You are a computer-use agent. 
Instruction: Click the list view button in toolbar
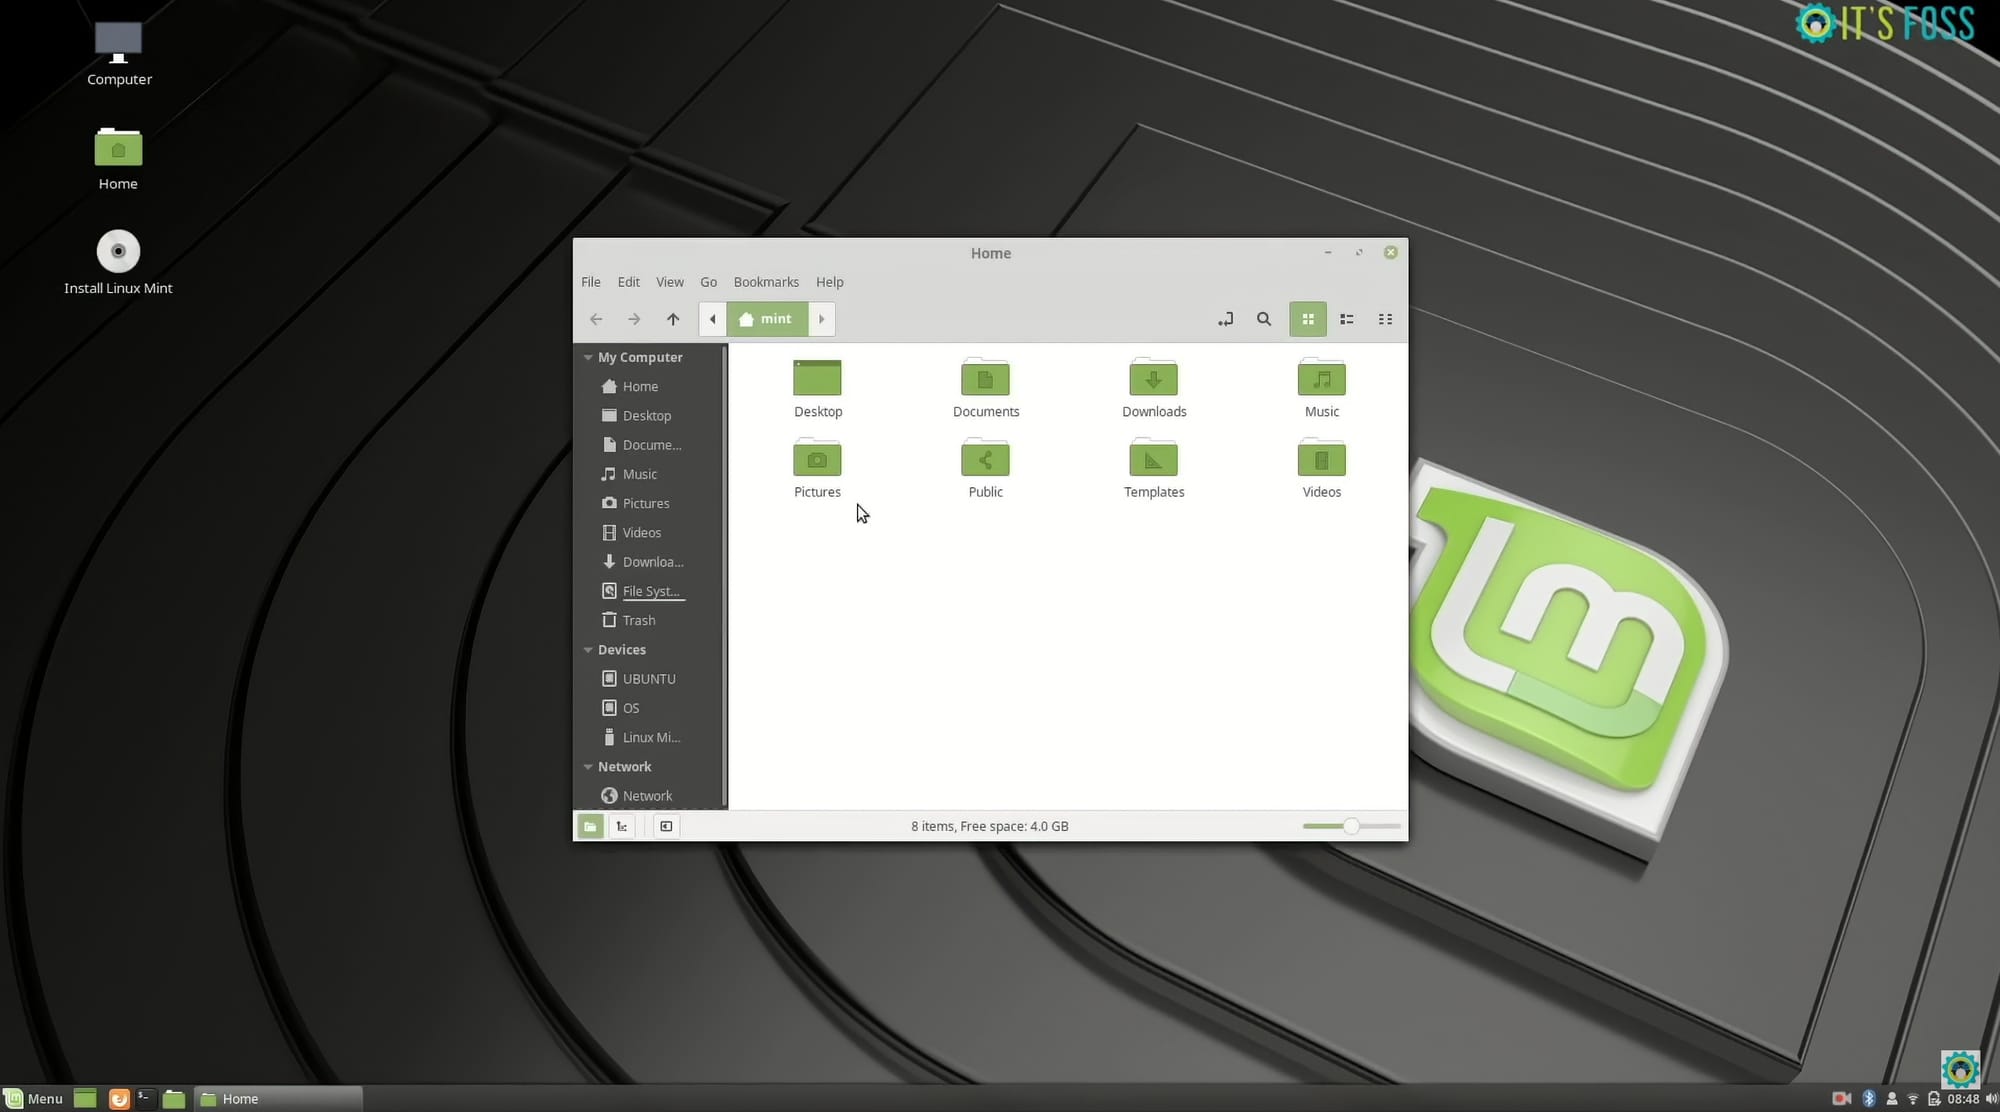1347,319
